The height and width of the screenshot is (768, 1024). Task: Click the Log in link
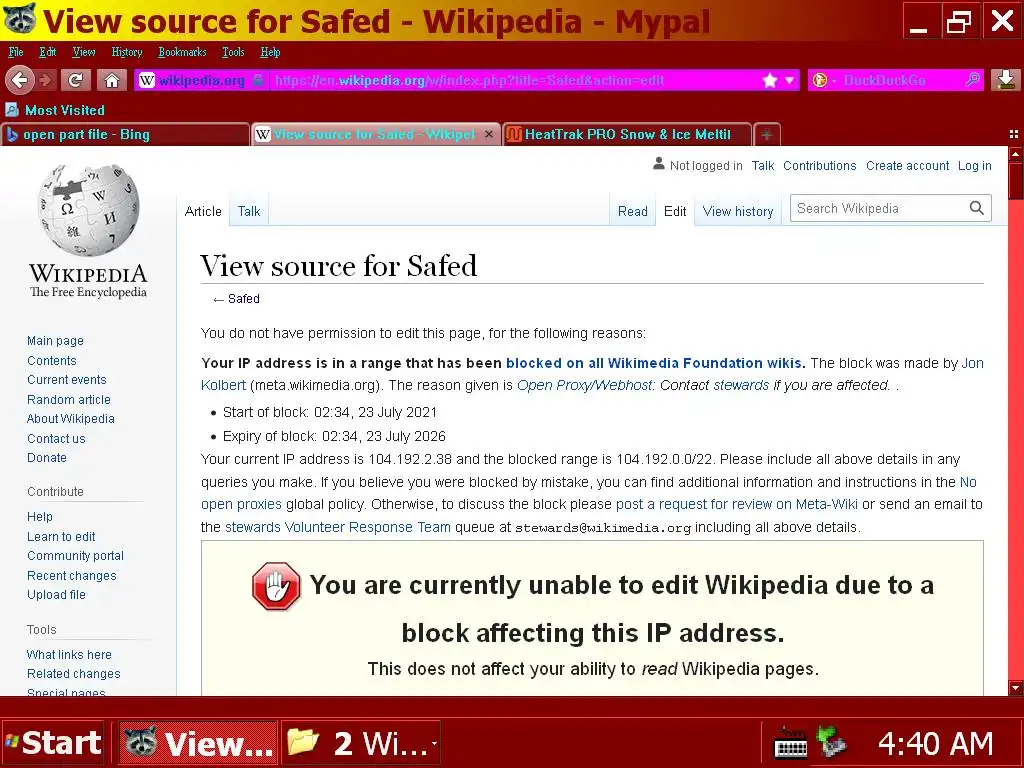point(974,166)
